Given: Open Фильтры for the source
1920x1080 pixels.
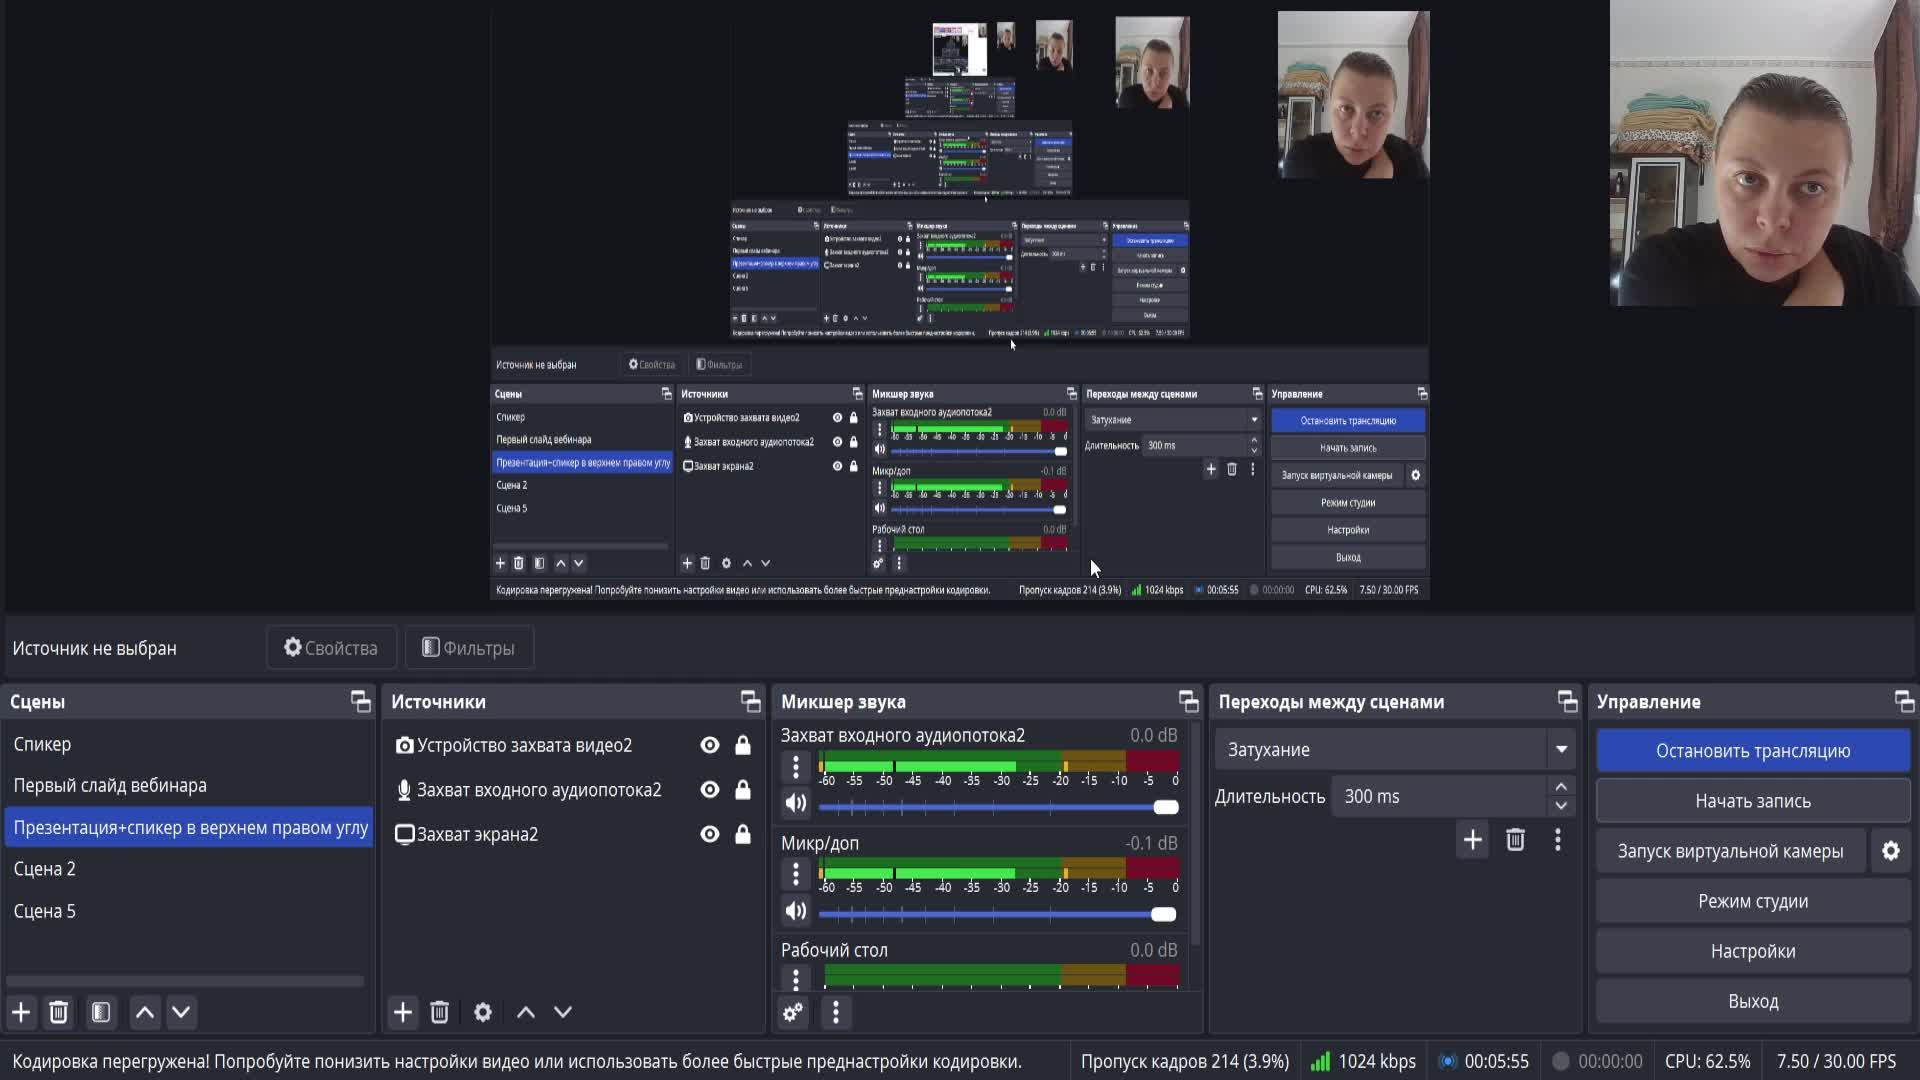Looking at the screenshot, I should [469, 648].
